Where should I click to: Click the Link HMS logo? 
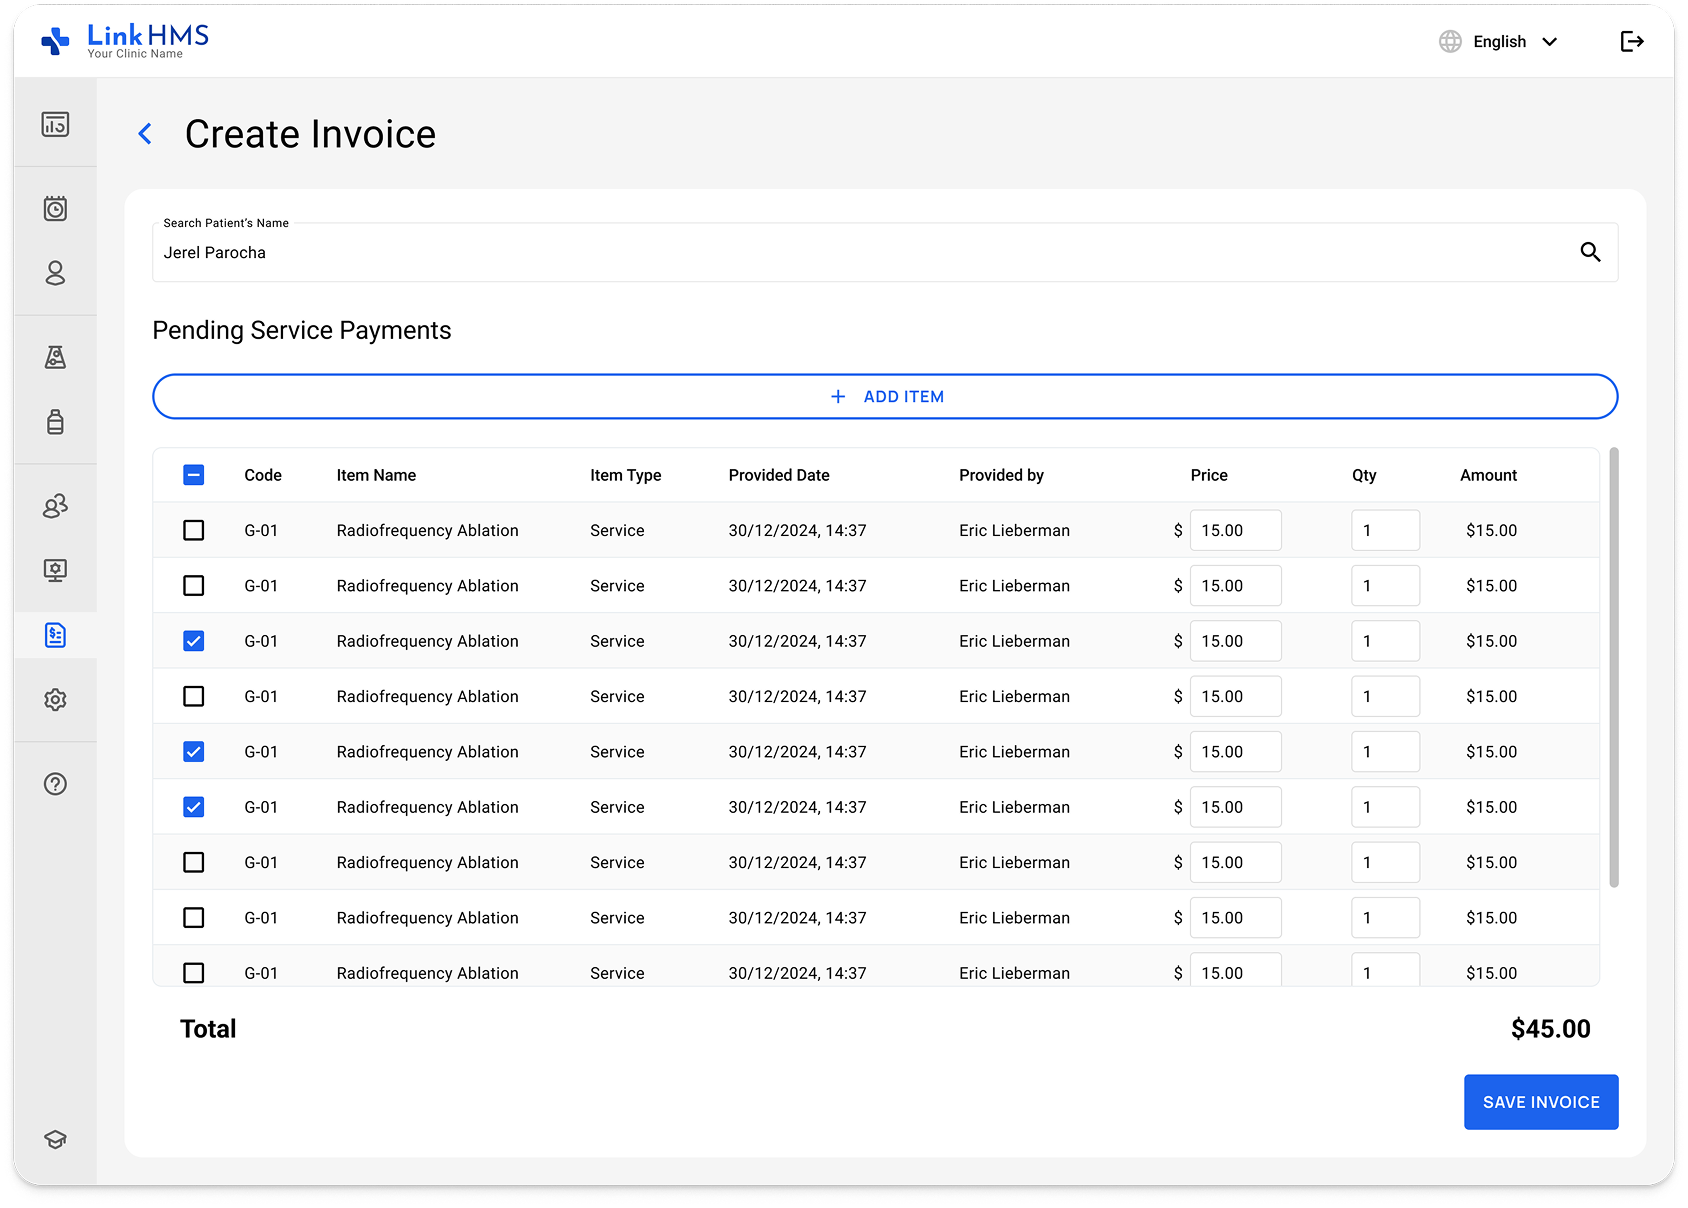(125, 41)
